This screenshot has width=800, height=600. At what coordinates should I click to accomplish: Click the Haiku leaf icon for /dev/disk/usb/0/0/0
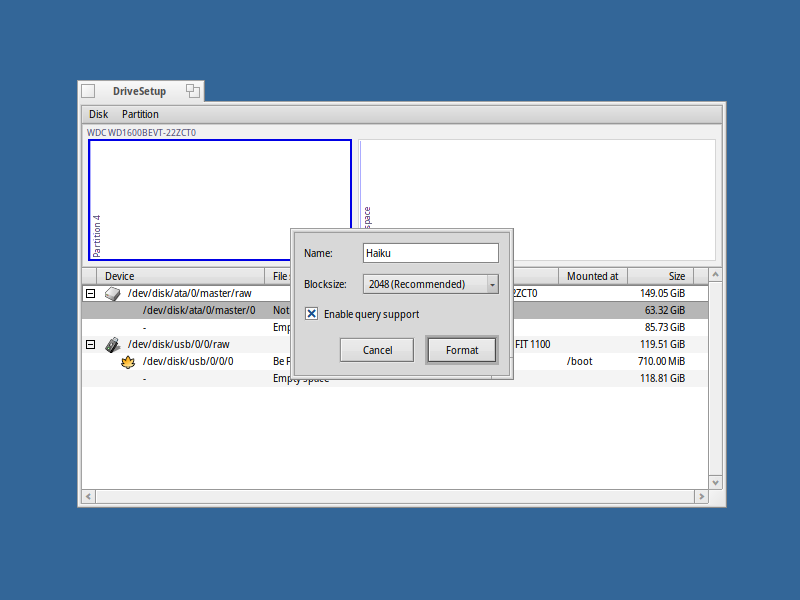click(x=128, y=362)
